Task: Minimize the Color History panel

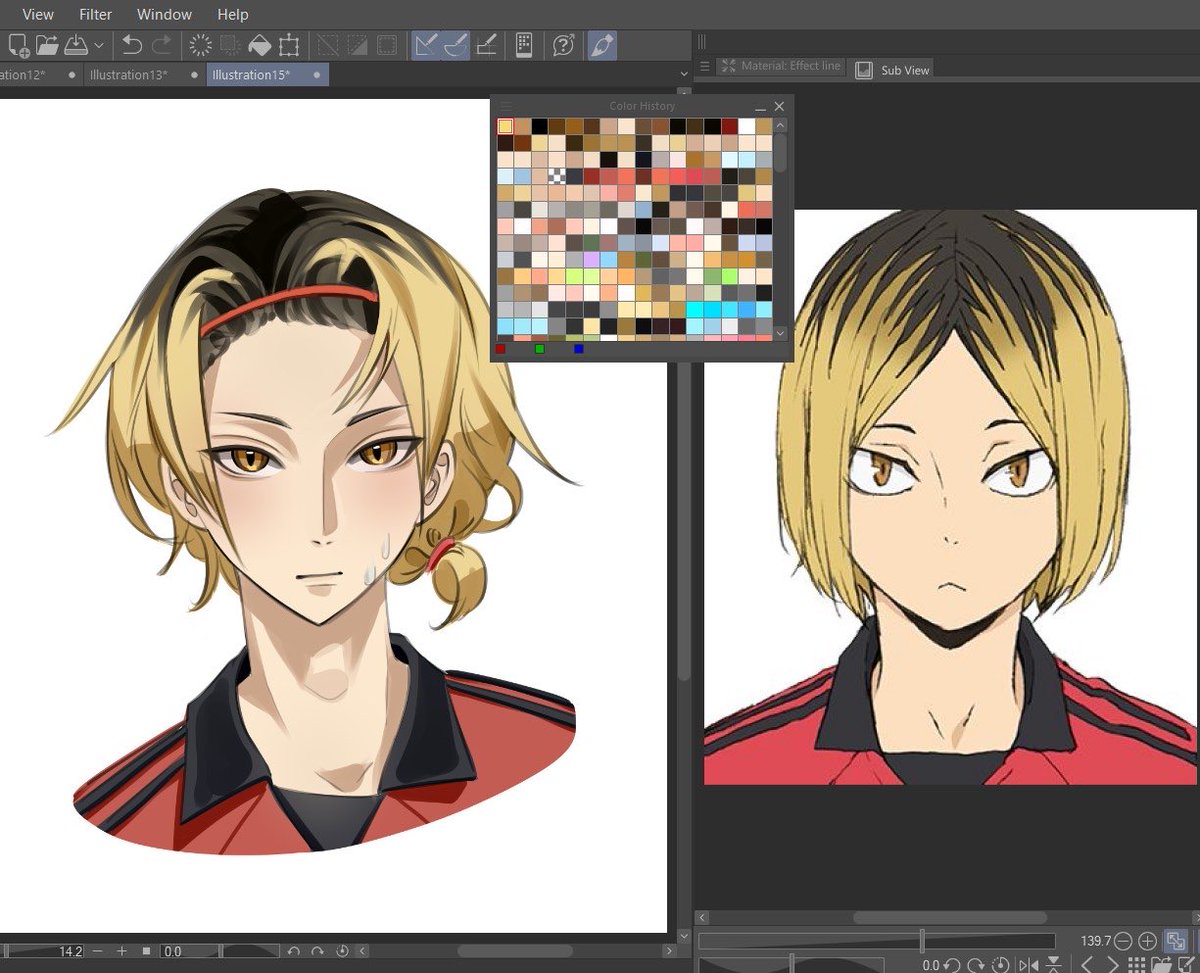Action: click(x=761, y=107)
